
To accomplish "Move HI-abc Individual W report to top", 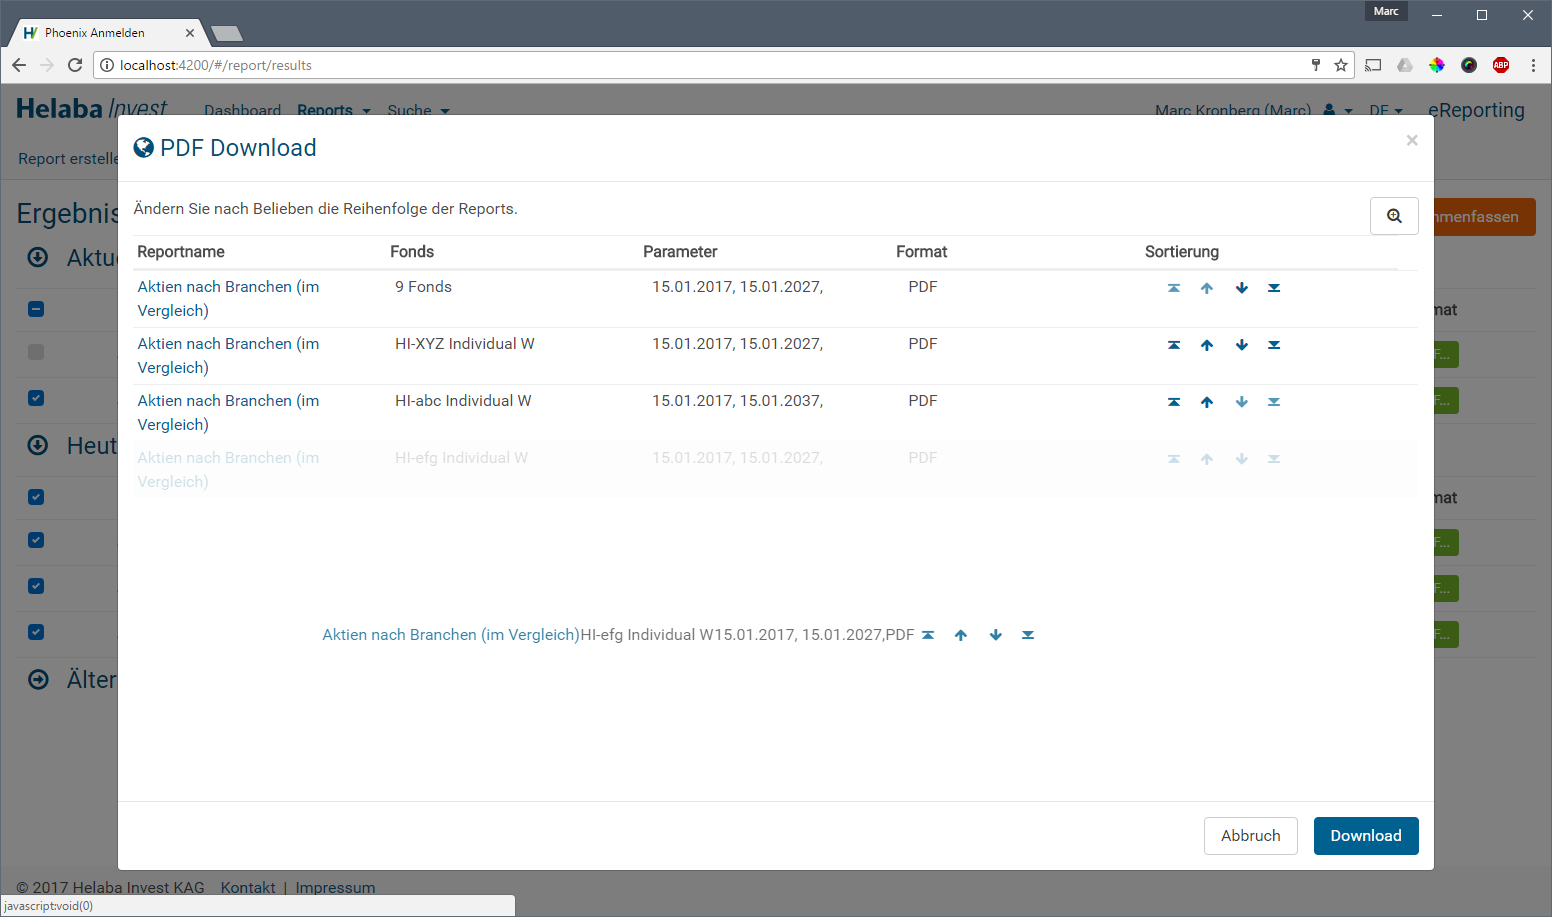I will 1174,402.
